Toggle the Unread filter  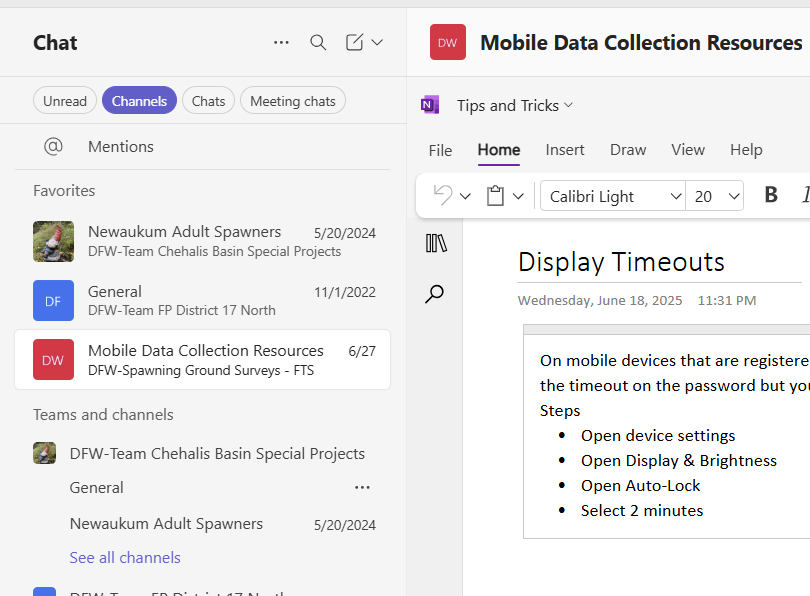point(64,100)
